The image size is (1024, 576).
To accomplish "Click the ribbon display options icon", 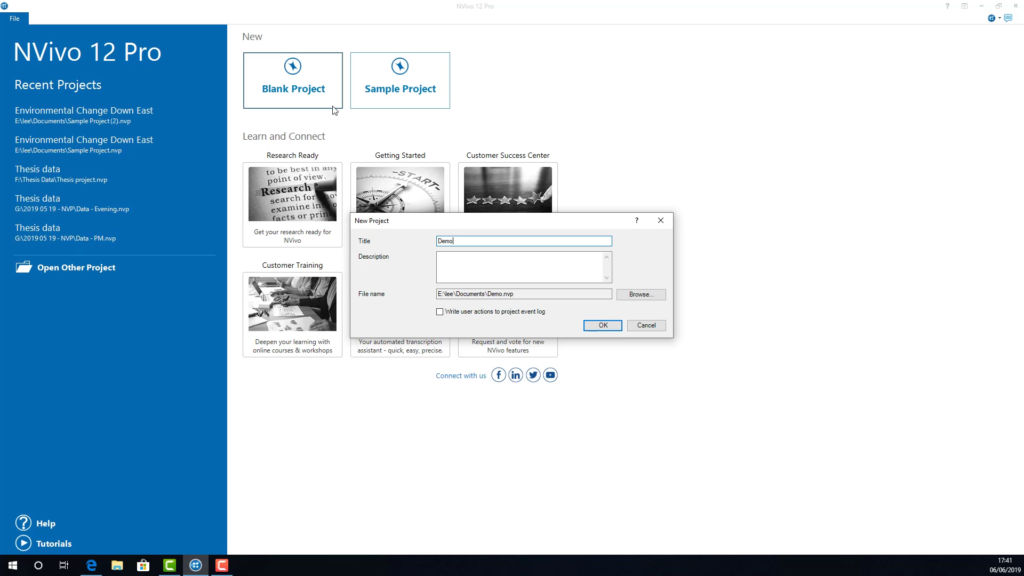I will (x=964, y=6).
